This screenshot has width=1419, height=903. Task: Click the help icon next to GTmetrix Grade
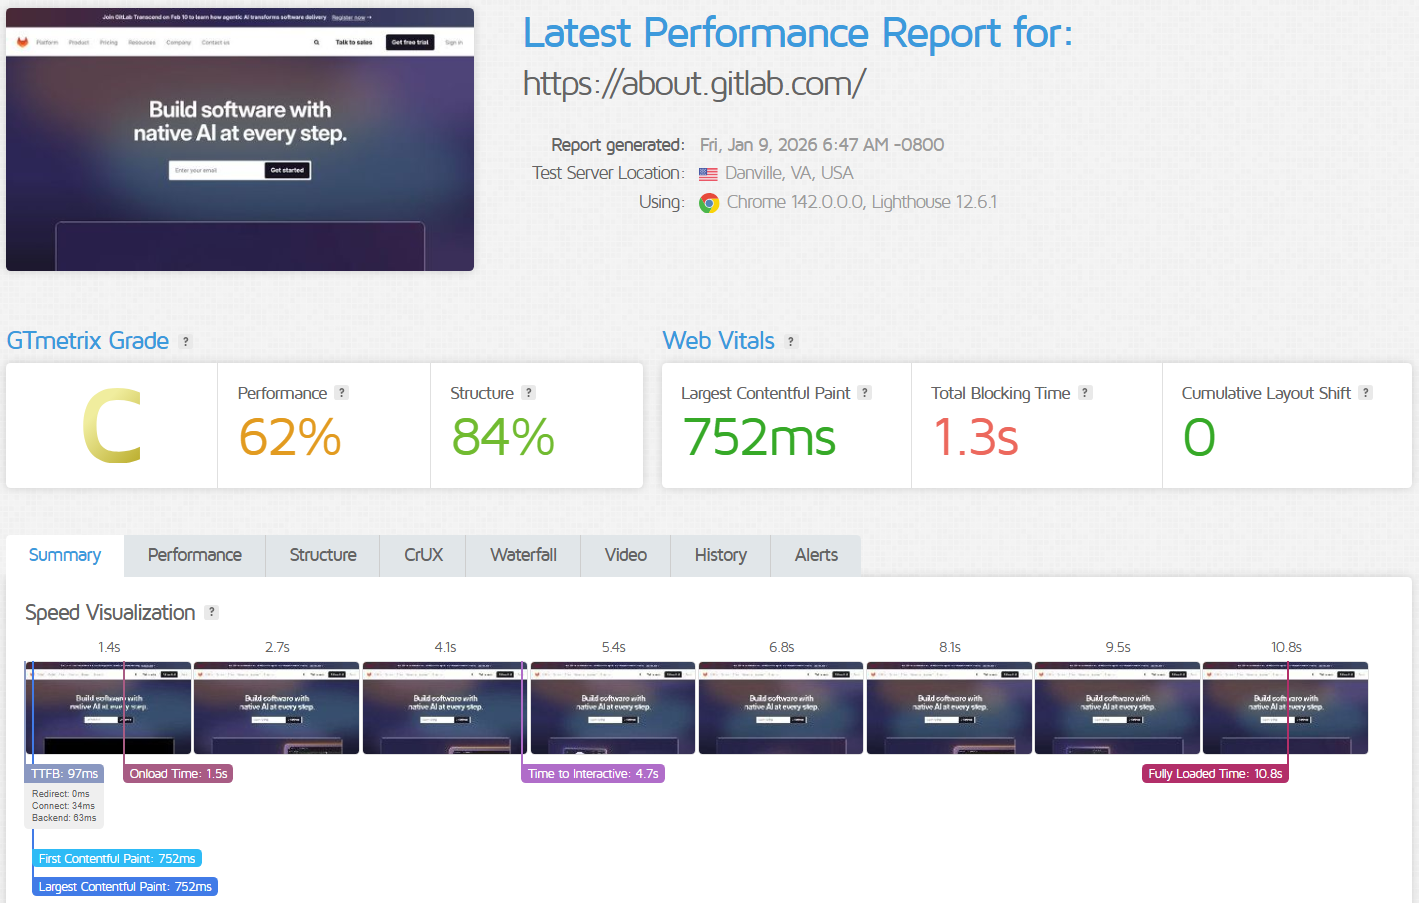click(185, 342)
